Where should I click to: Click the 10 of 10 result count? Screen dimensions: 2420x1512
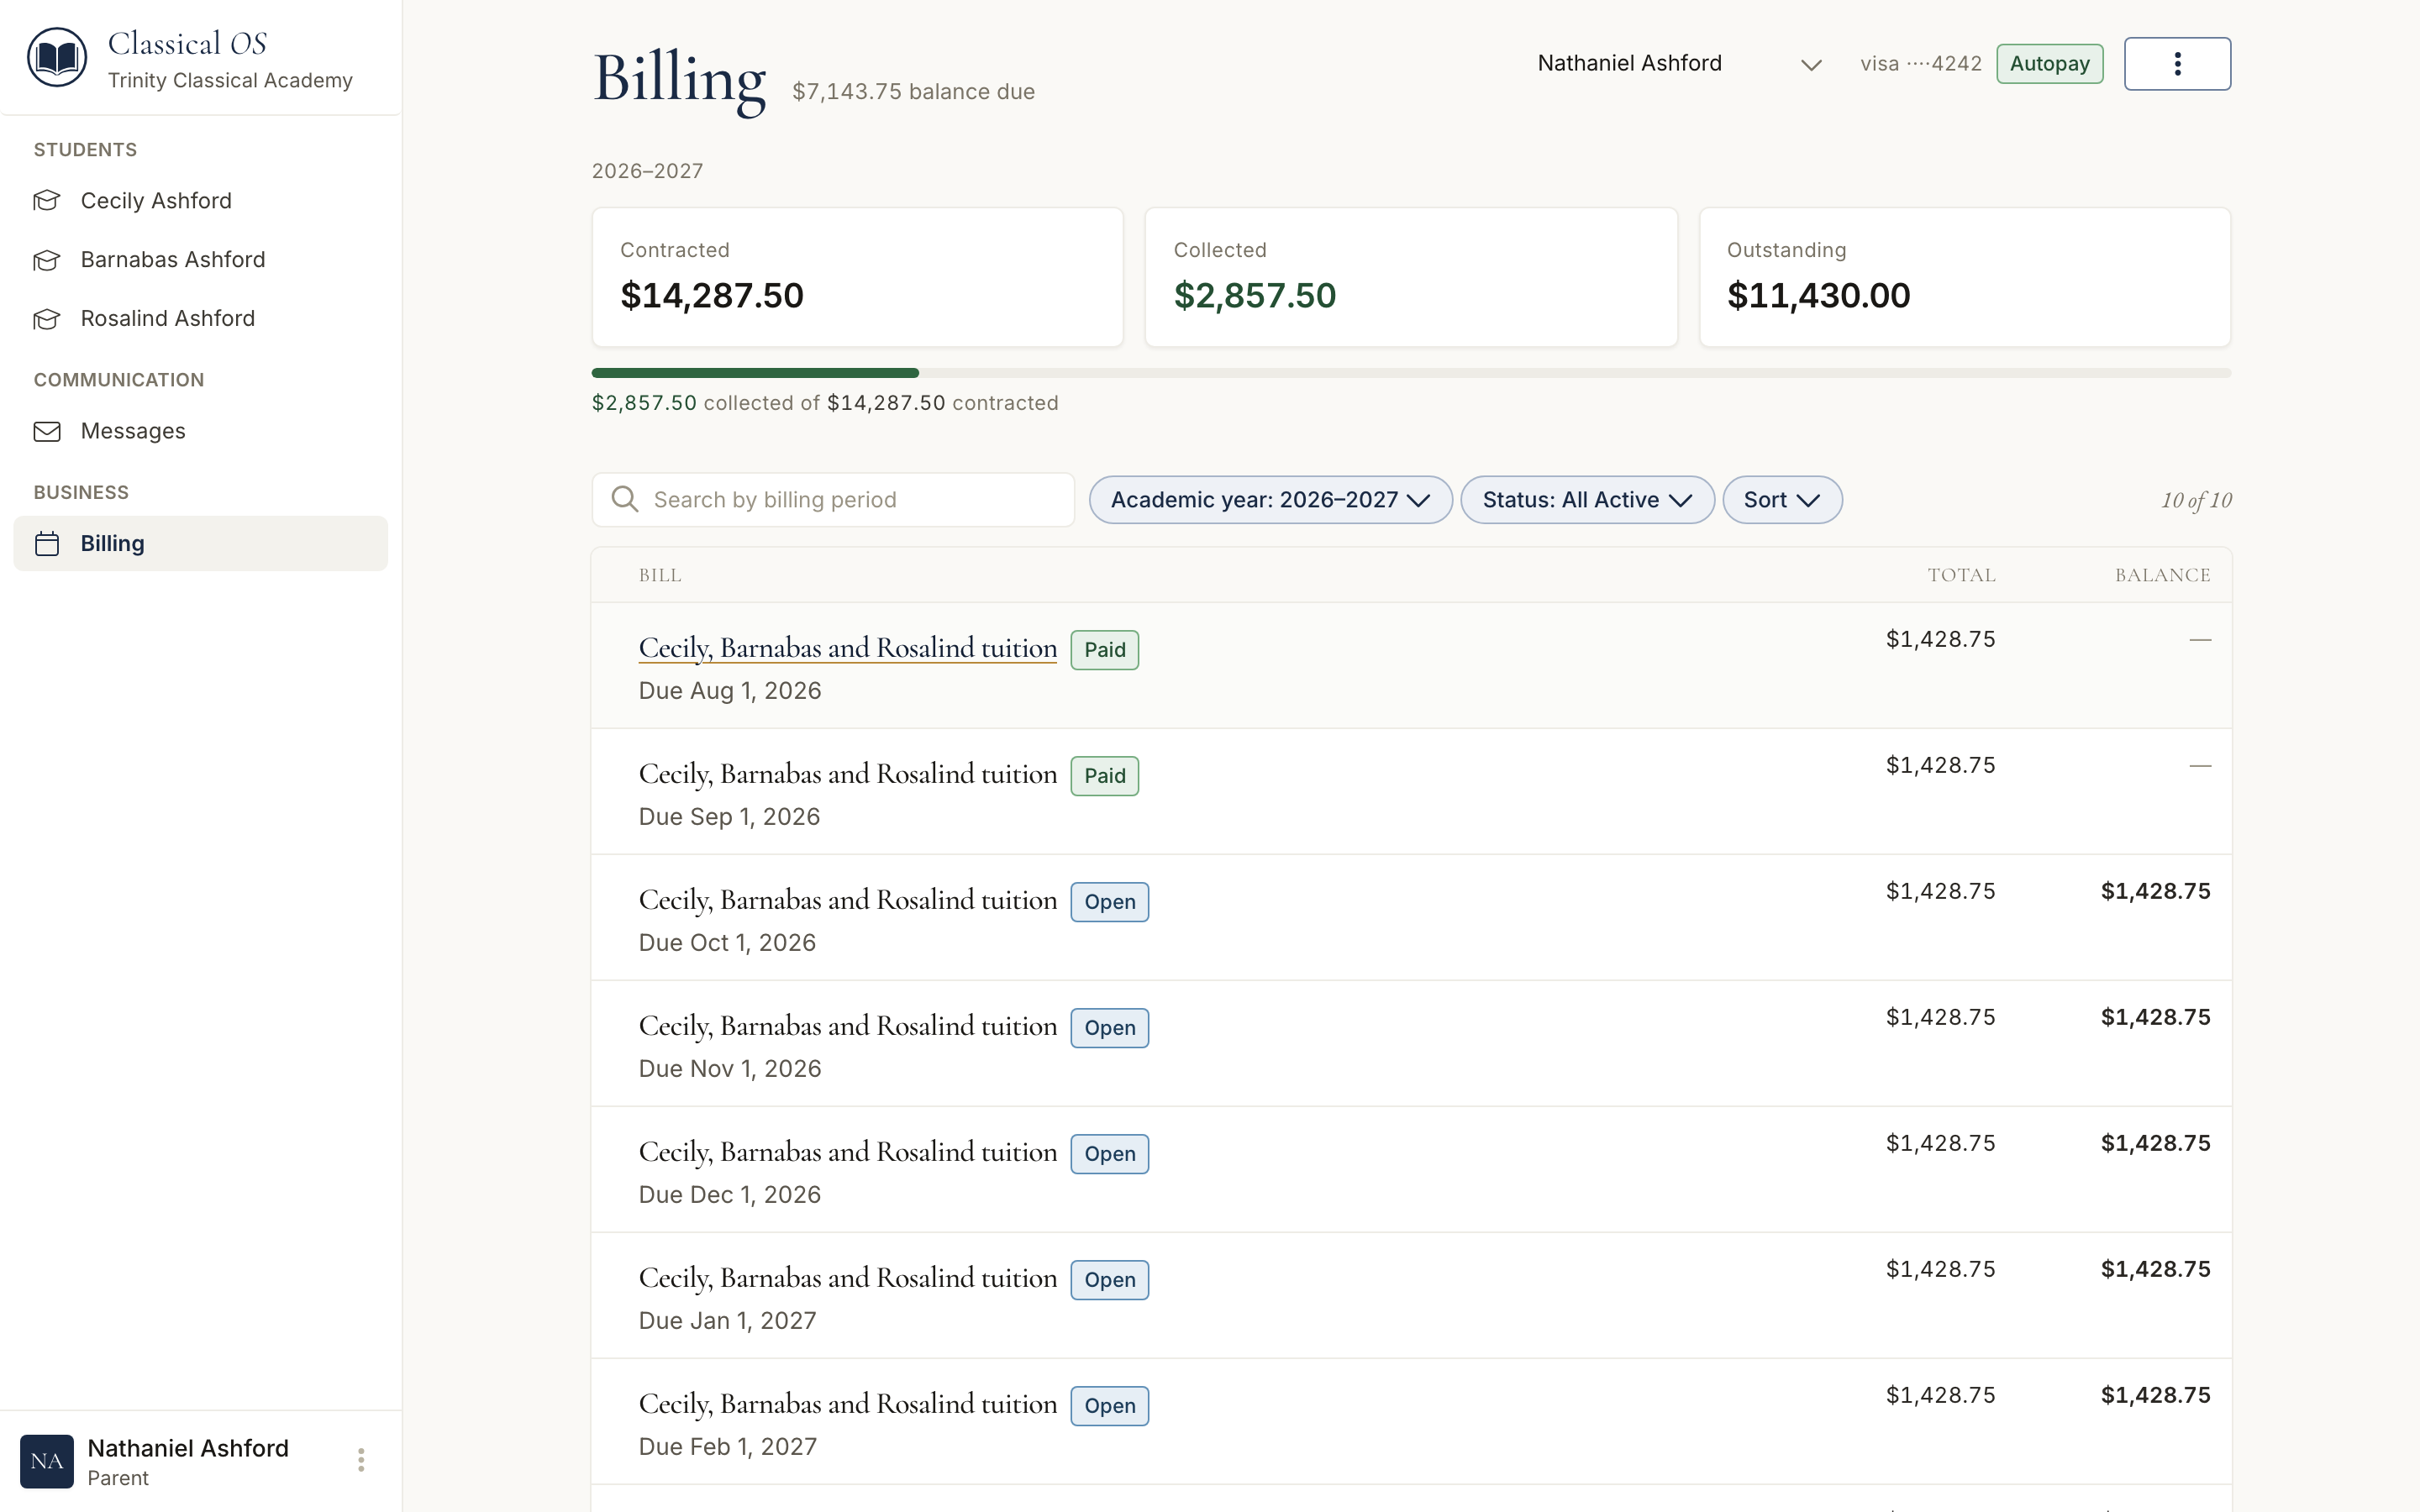2196,500
